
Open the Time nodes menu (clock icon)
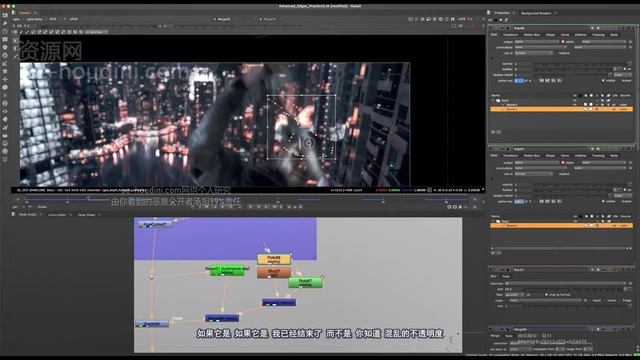pos(5,31)
